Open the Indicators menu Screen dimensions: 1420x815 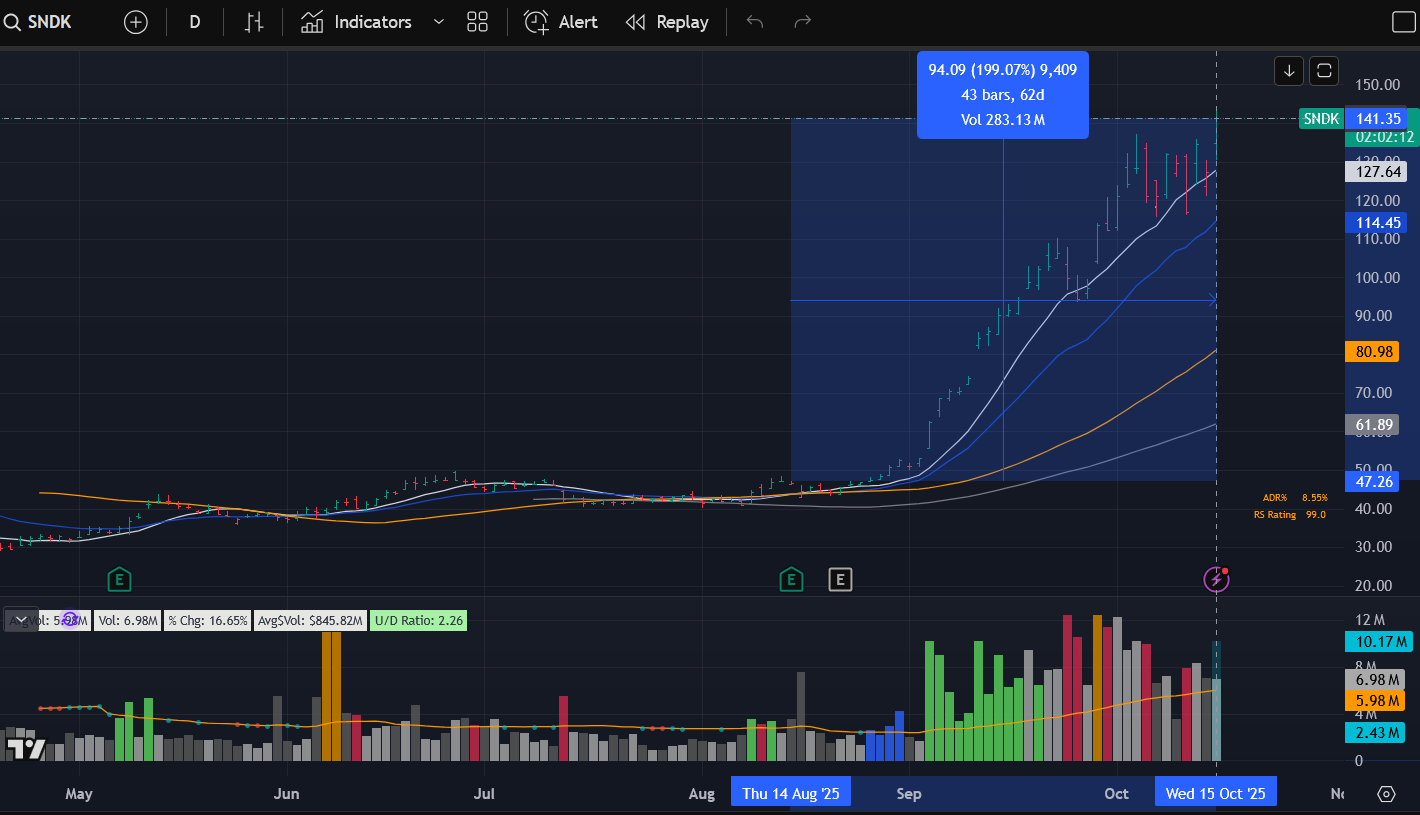click(356, 22)
